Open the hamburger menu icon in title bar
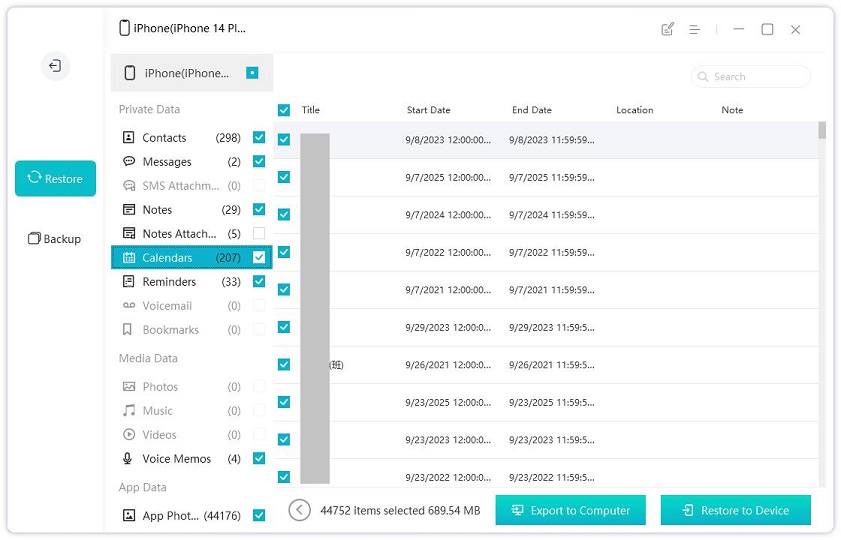841x540 pixels. (694, 29)
